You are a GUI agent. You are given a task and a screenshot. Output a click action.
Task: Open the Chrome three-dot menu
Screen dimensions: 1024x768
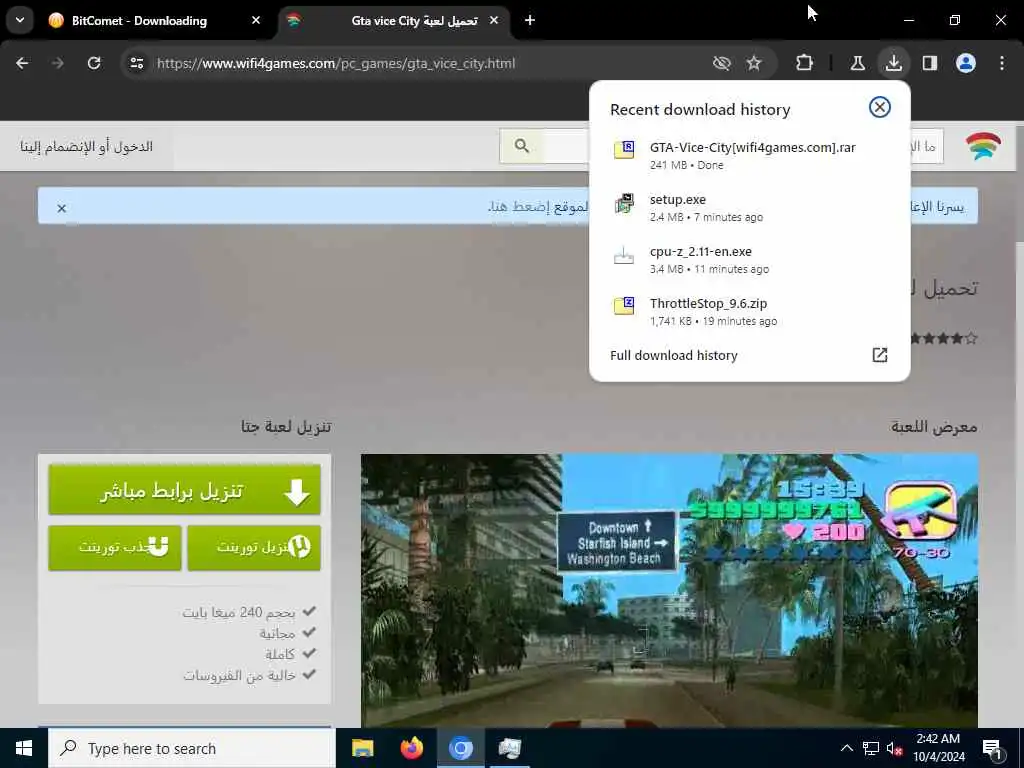pos(1002,63)
